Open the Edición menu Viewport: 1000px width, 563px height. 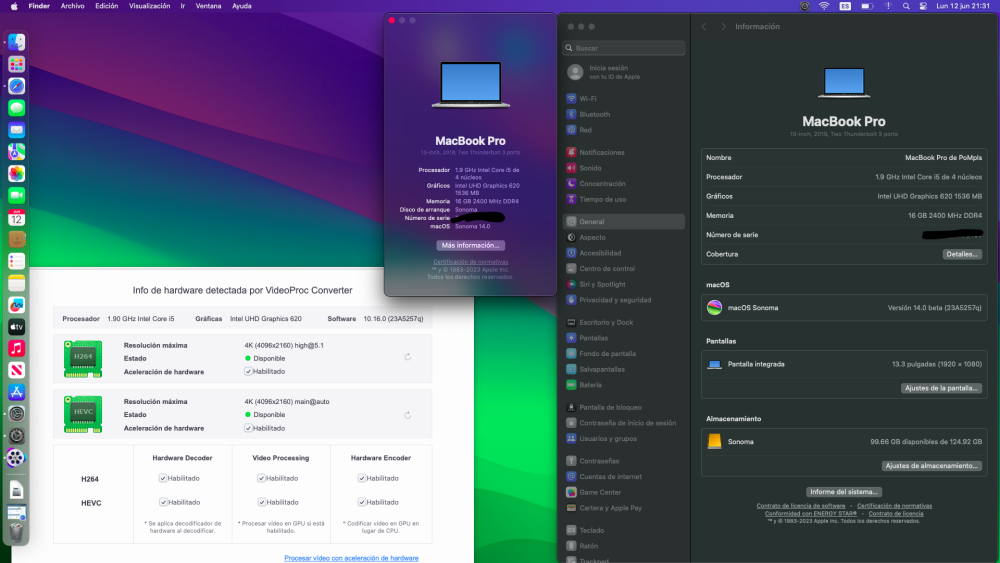pos(107,6)
